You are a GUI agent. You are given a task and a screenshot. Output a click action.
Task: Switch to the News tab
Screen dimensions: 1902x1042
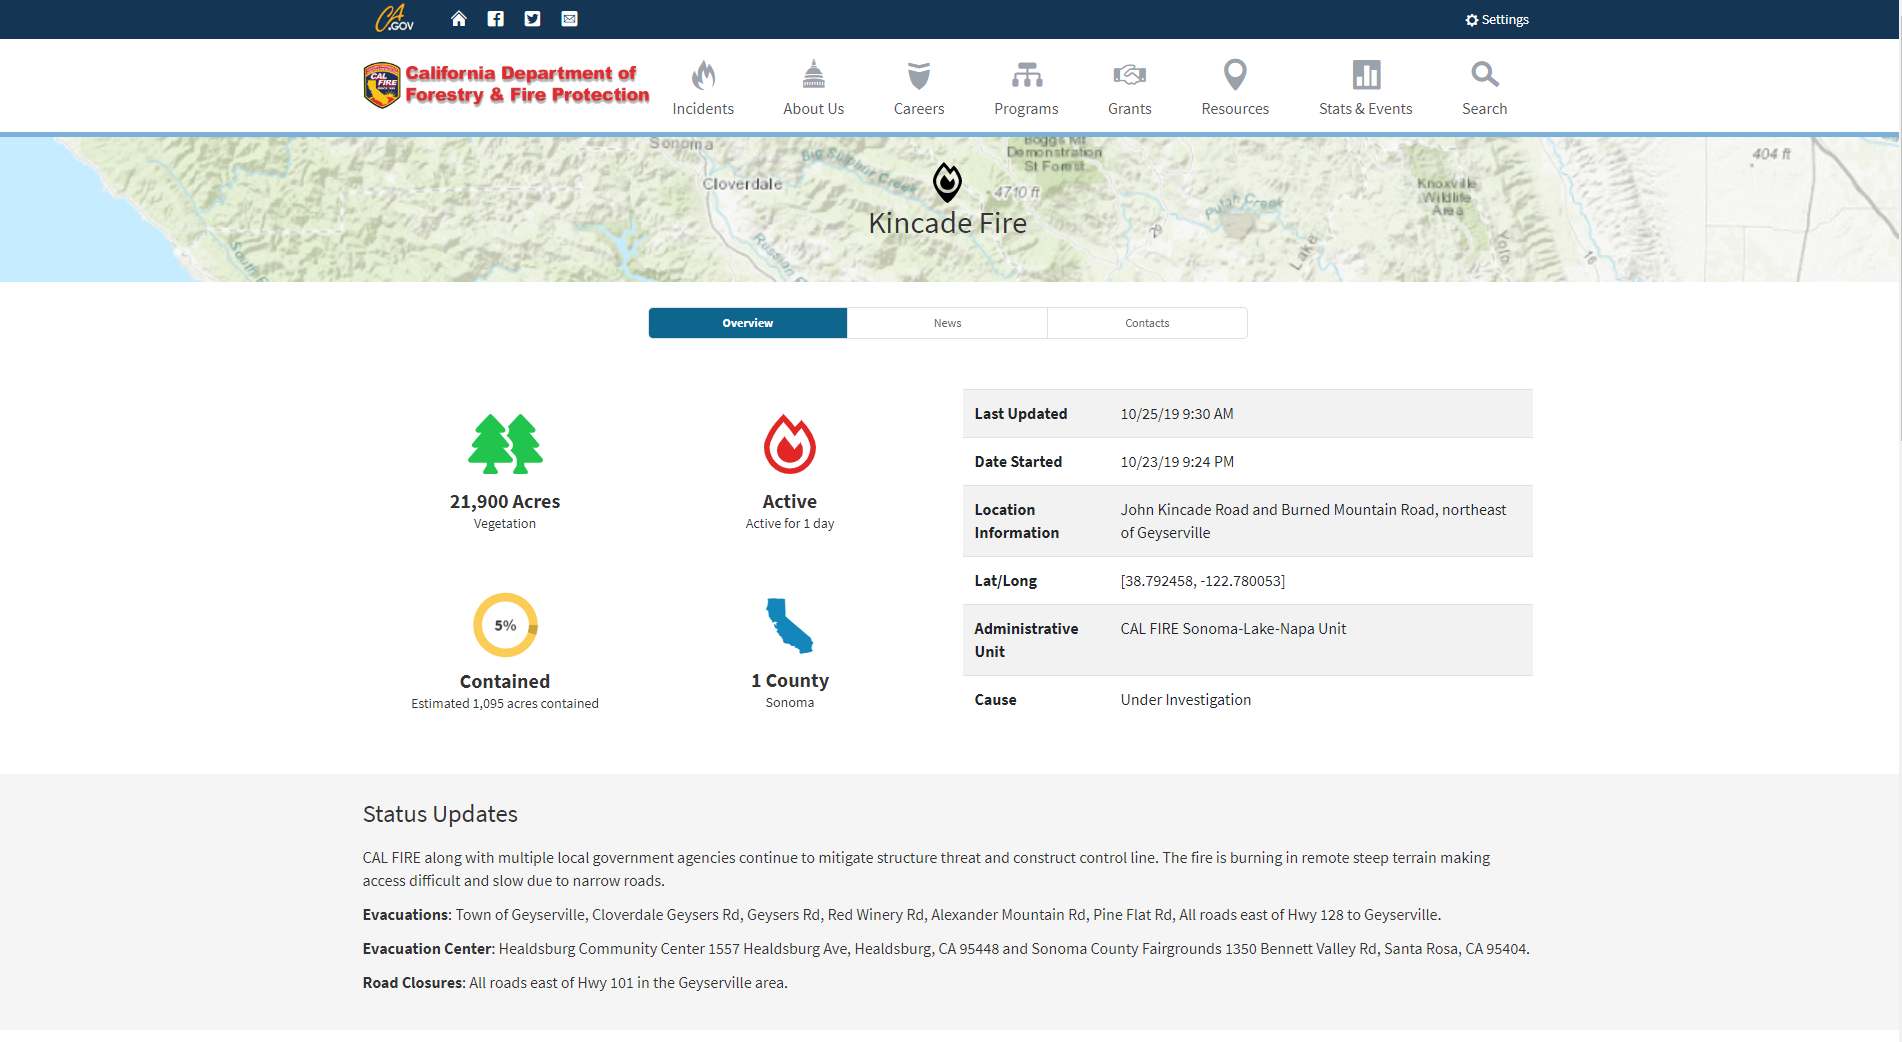coord(947,323)
